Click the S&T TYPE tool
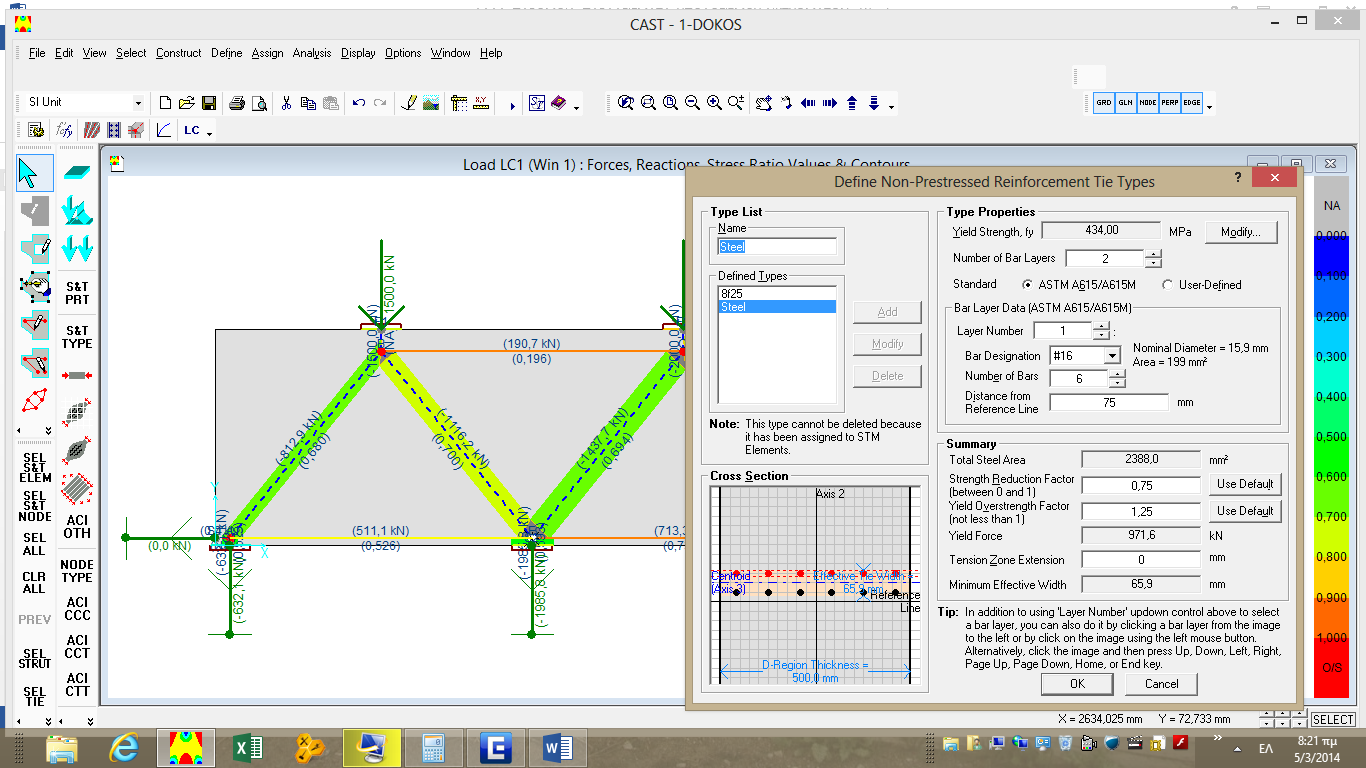Viewport: 1366px width, 768px height. coord(77,337)
